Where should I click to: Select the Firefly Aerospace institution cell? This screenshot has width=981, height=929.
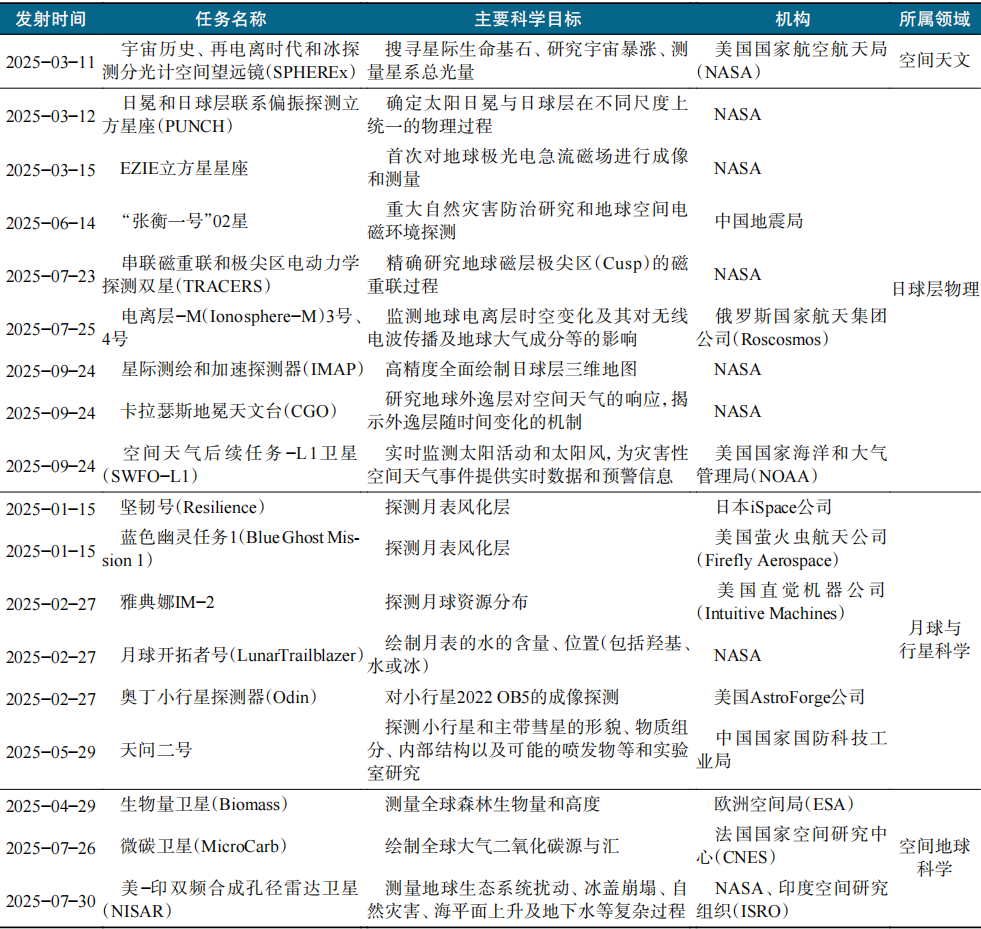[x=792, y=549]
